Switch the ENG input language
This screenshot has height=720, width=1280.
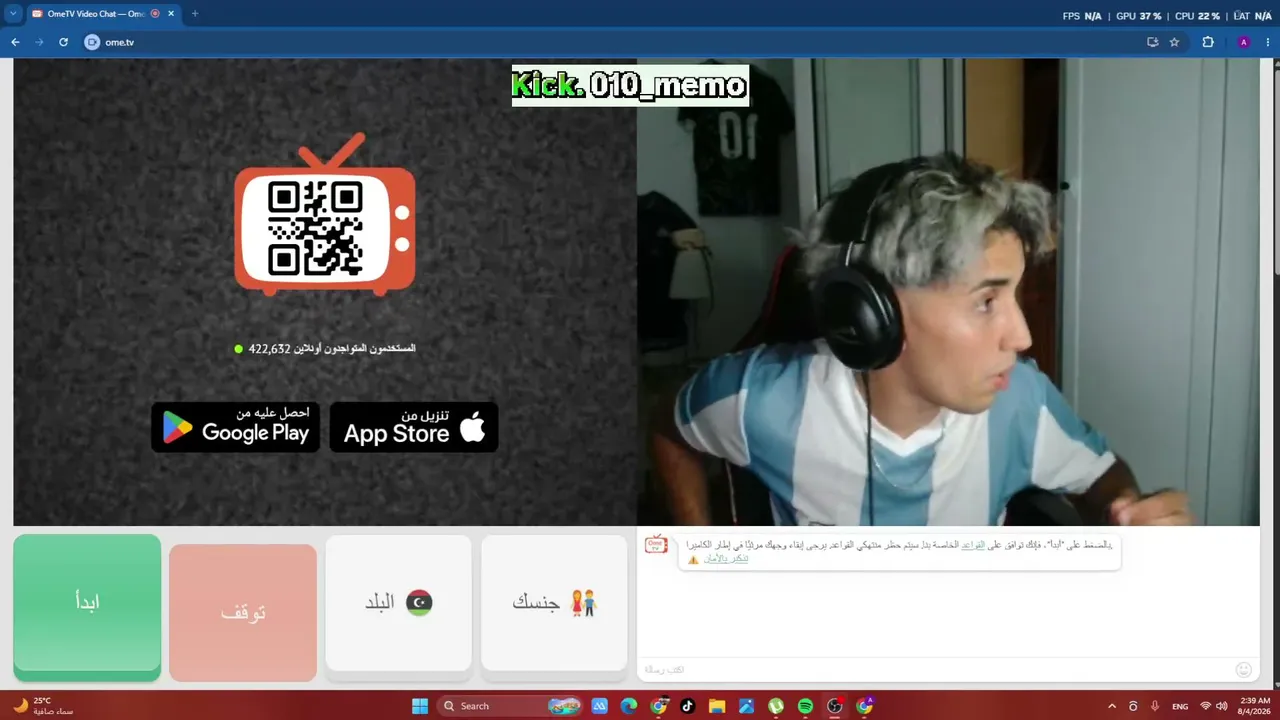[1180, 706]
